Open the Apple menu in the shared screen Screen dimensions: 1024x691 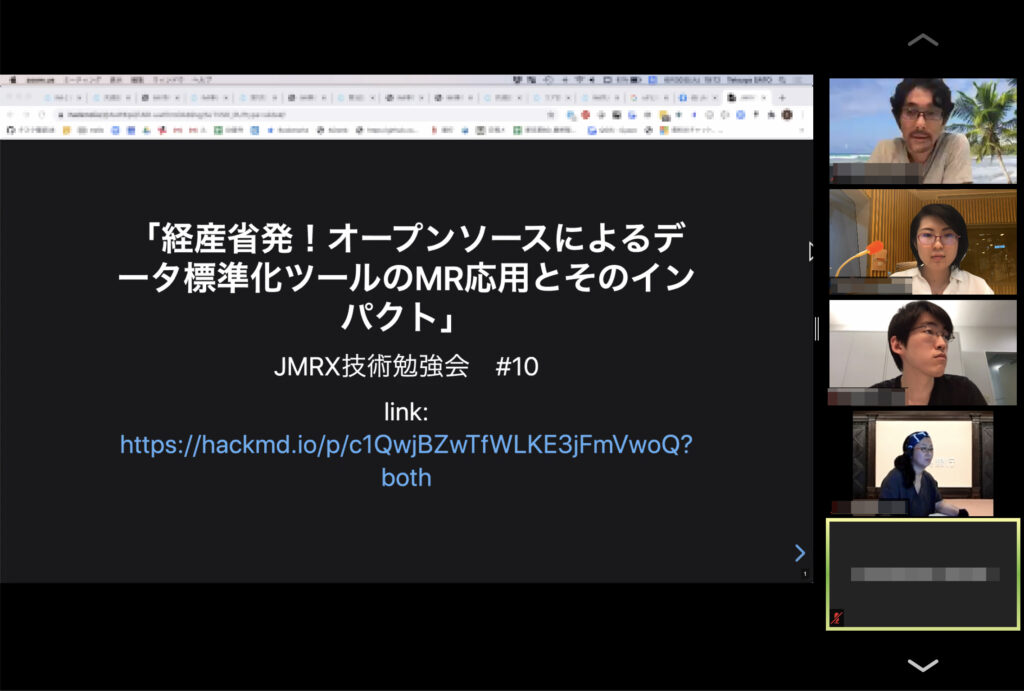[x=12, y=80]
